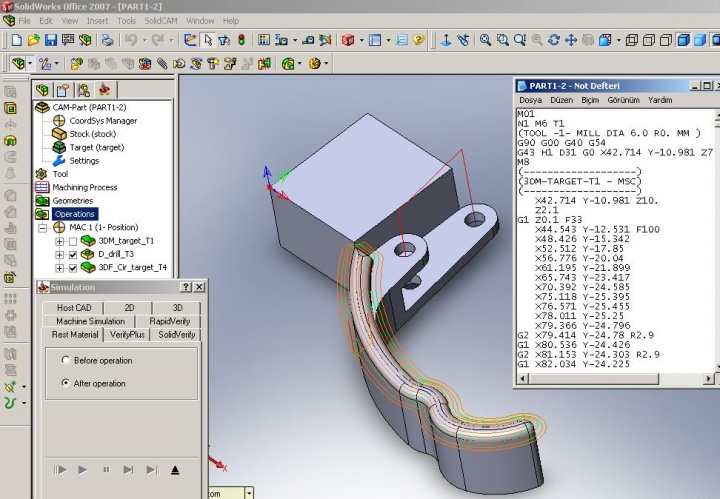Screen dimensions: 720x499
Task: Open the Biçim menu in Notepad
Action: pyautogui.click(x=589, y=100)
